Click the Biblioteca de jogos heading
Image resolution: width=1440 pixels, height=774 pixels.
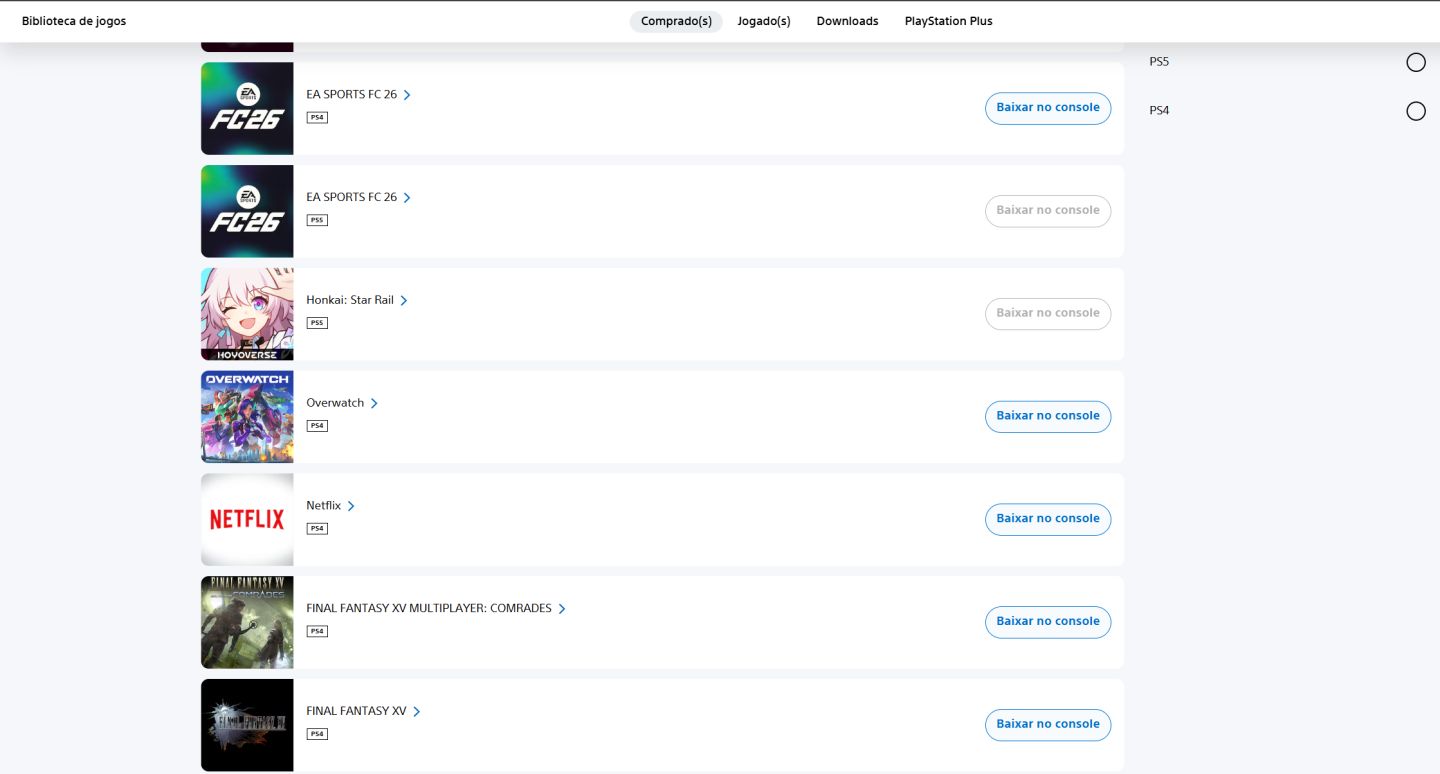pyautogui.click(x=74, y=21)
